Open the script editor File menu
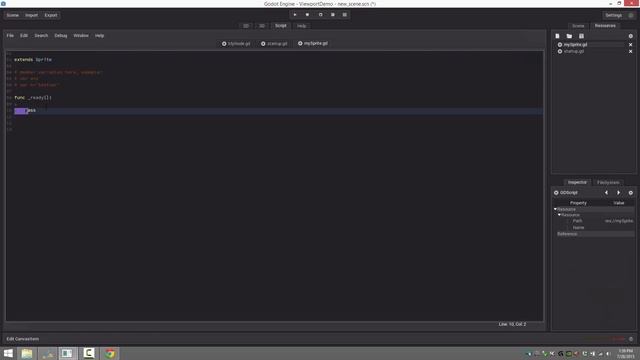The width and height of the screenshot is (640, 360). tap(10, 36)
